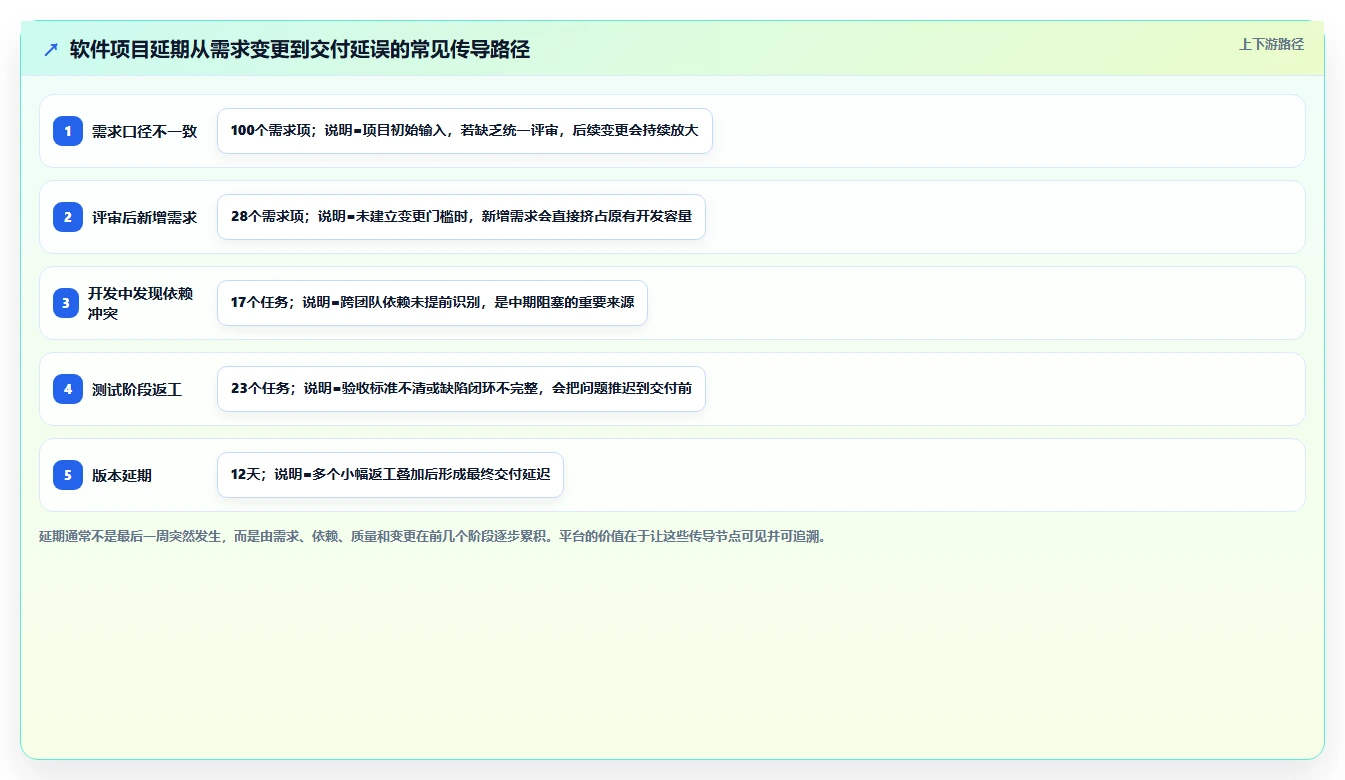Click the 需求口径不一致 step label

[145, 131]
